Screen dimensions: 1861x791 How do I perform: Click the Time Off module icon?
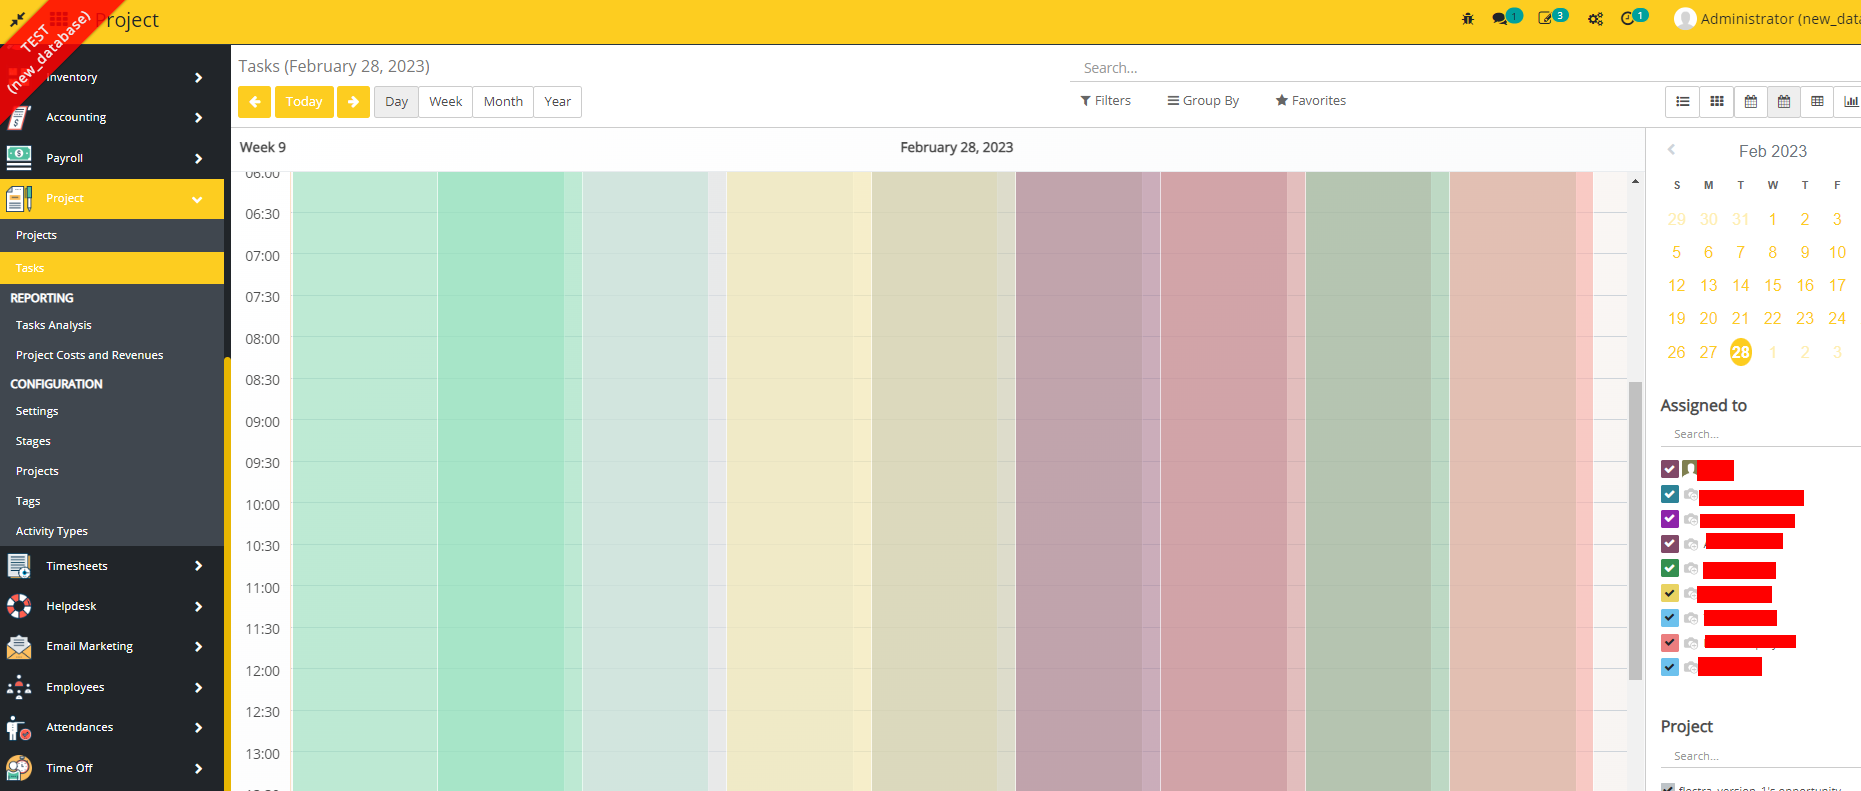point(19,768)
